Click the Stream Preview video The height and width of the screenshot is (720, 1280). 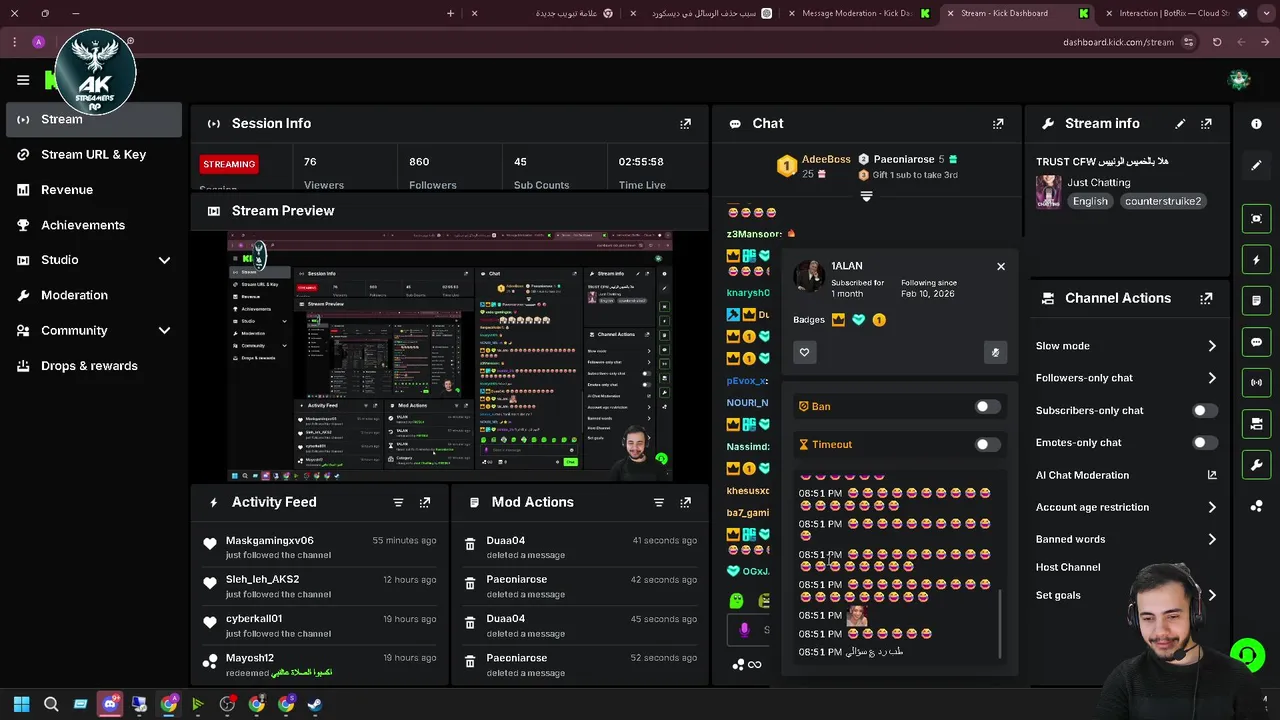tap(450, 357)
